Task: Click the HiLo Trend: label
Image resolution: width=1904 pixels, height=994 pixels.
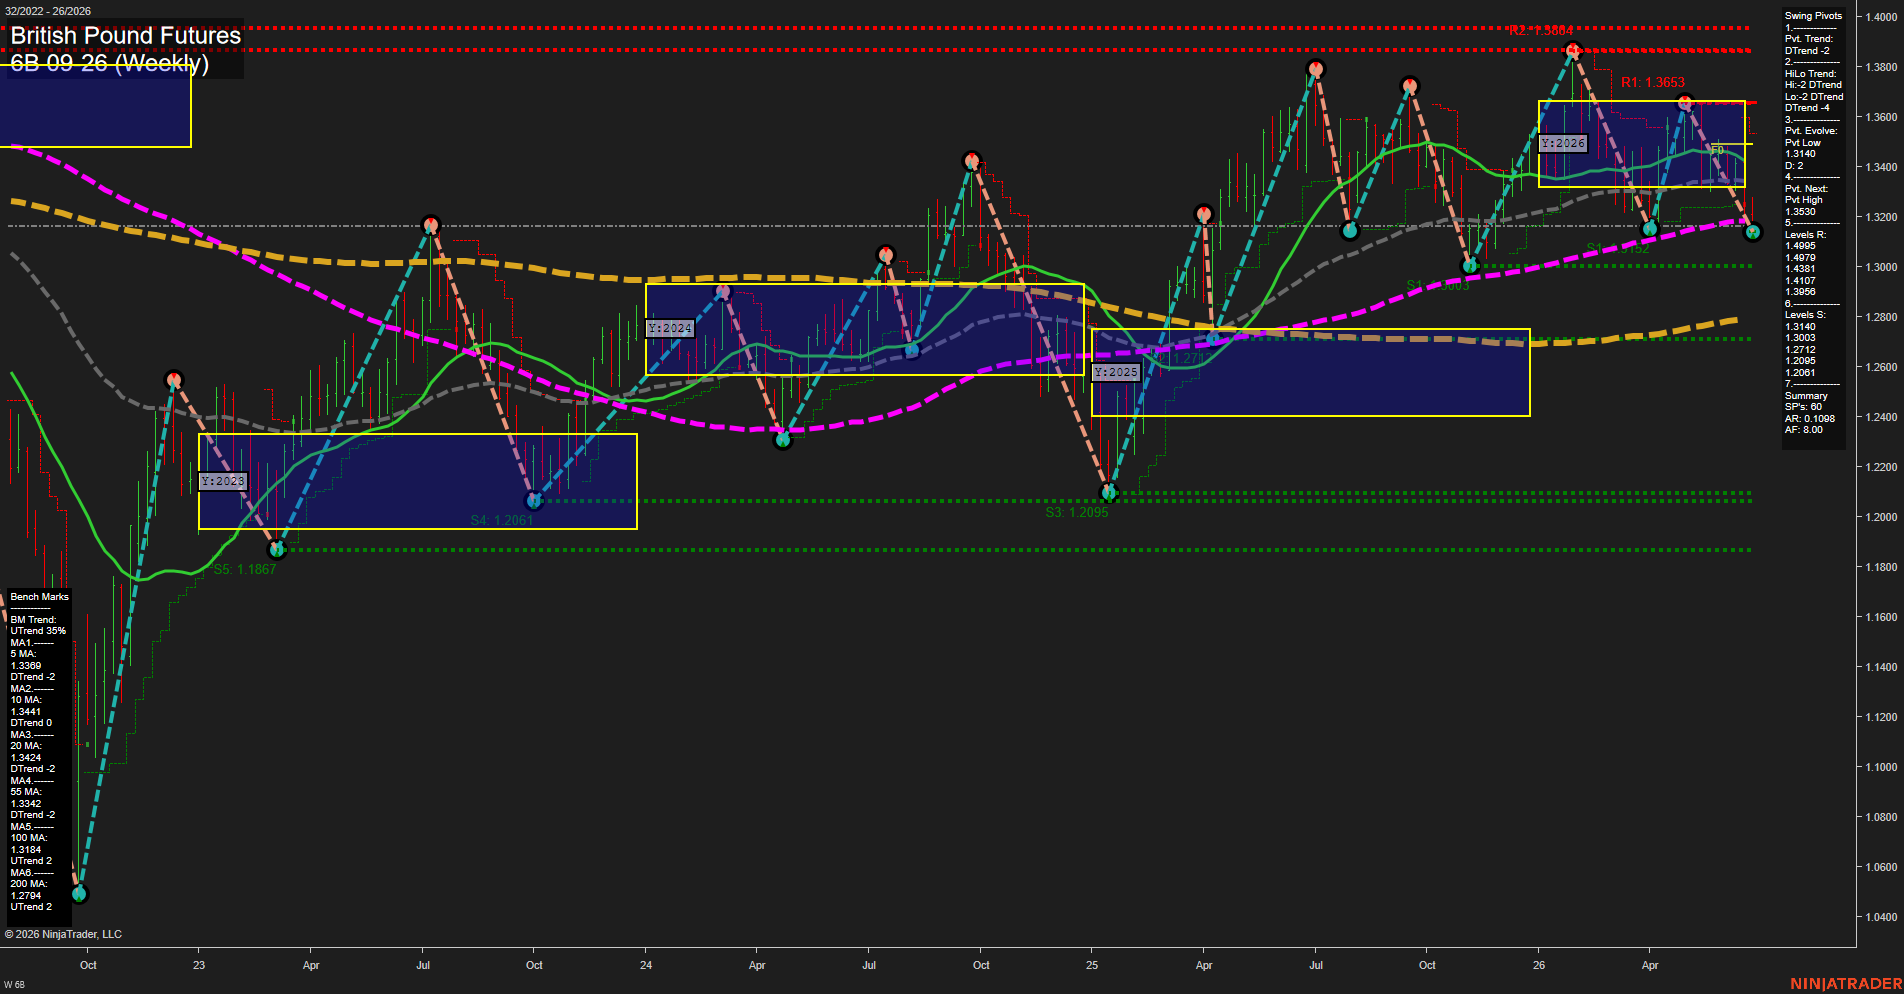Action: pos(1811,74)
